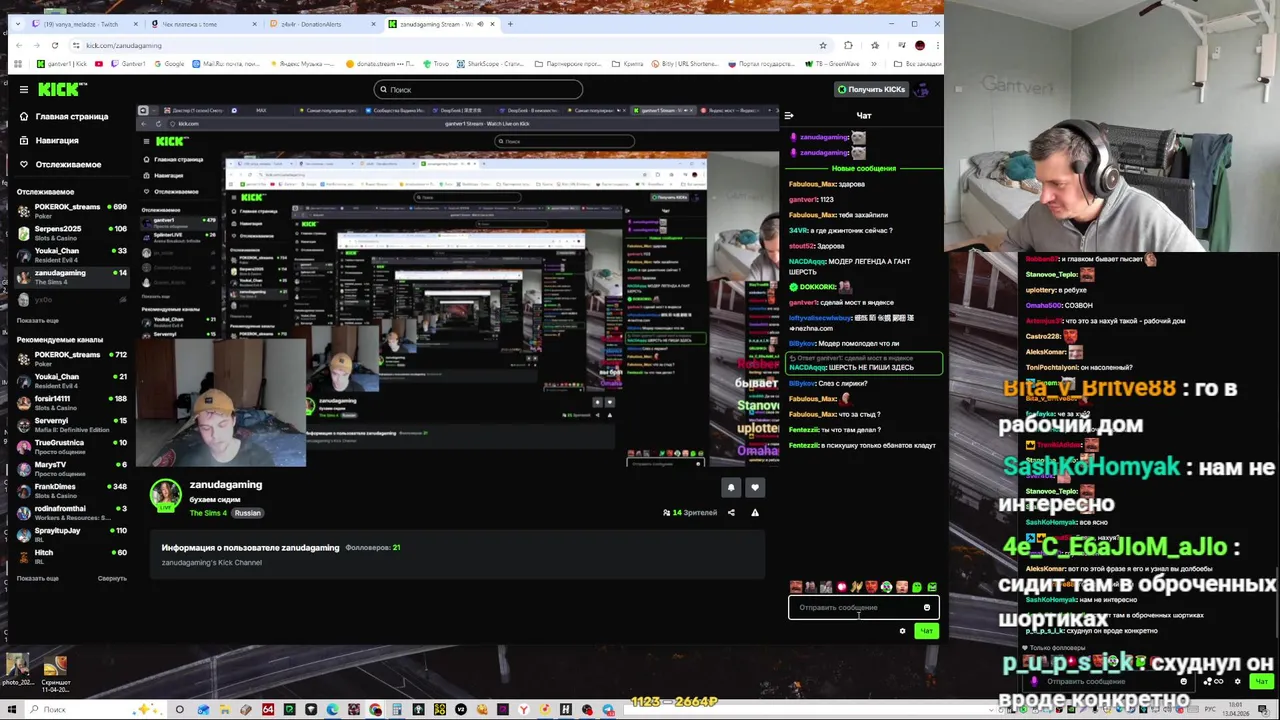Open the Google bookmark
The width and height of the screenshot is (1280, 720).
pyautogui.click(x=169, y=64)
